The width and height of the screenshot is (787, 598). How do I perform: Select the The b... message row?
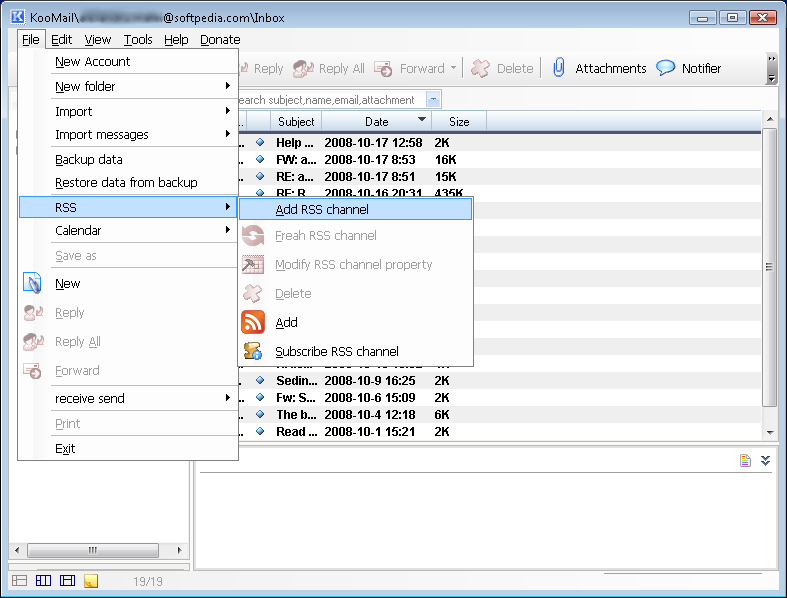(x=499, y=414)
